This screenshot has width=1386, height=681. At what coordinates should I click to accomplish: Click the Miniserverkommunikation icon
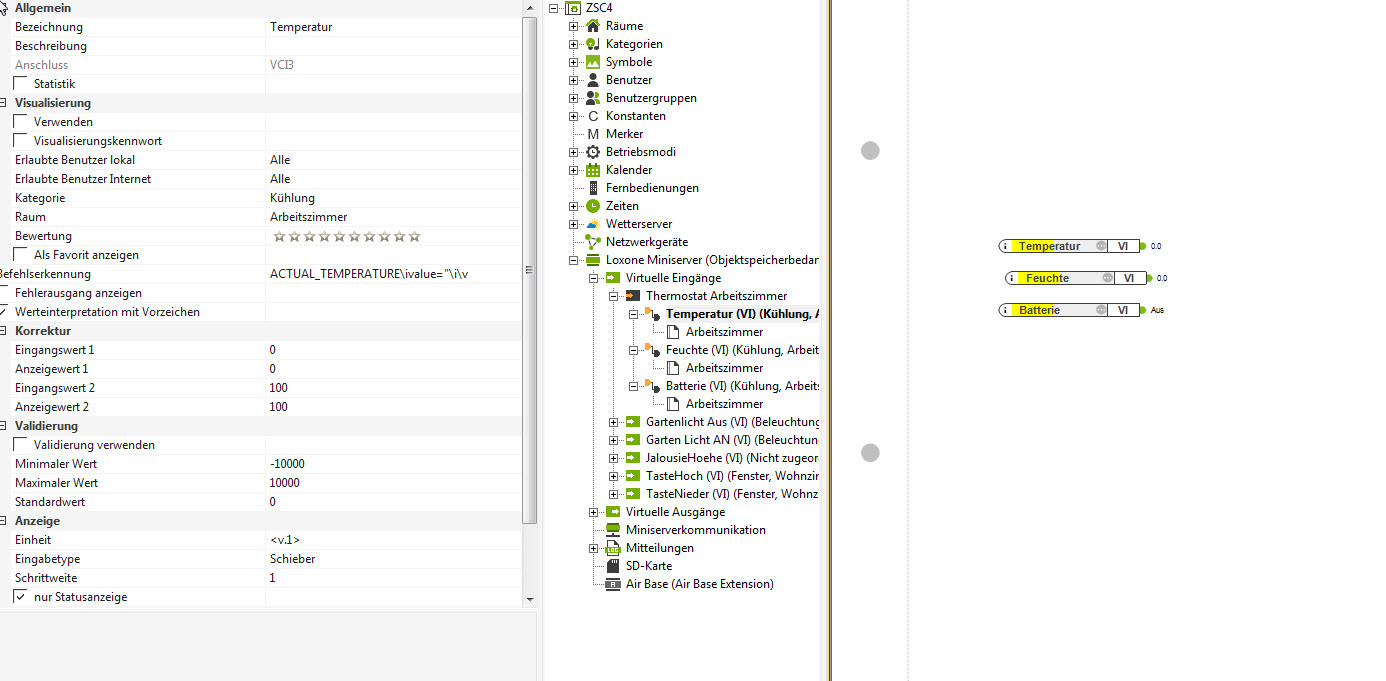coord(613,530)
